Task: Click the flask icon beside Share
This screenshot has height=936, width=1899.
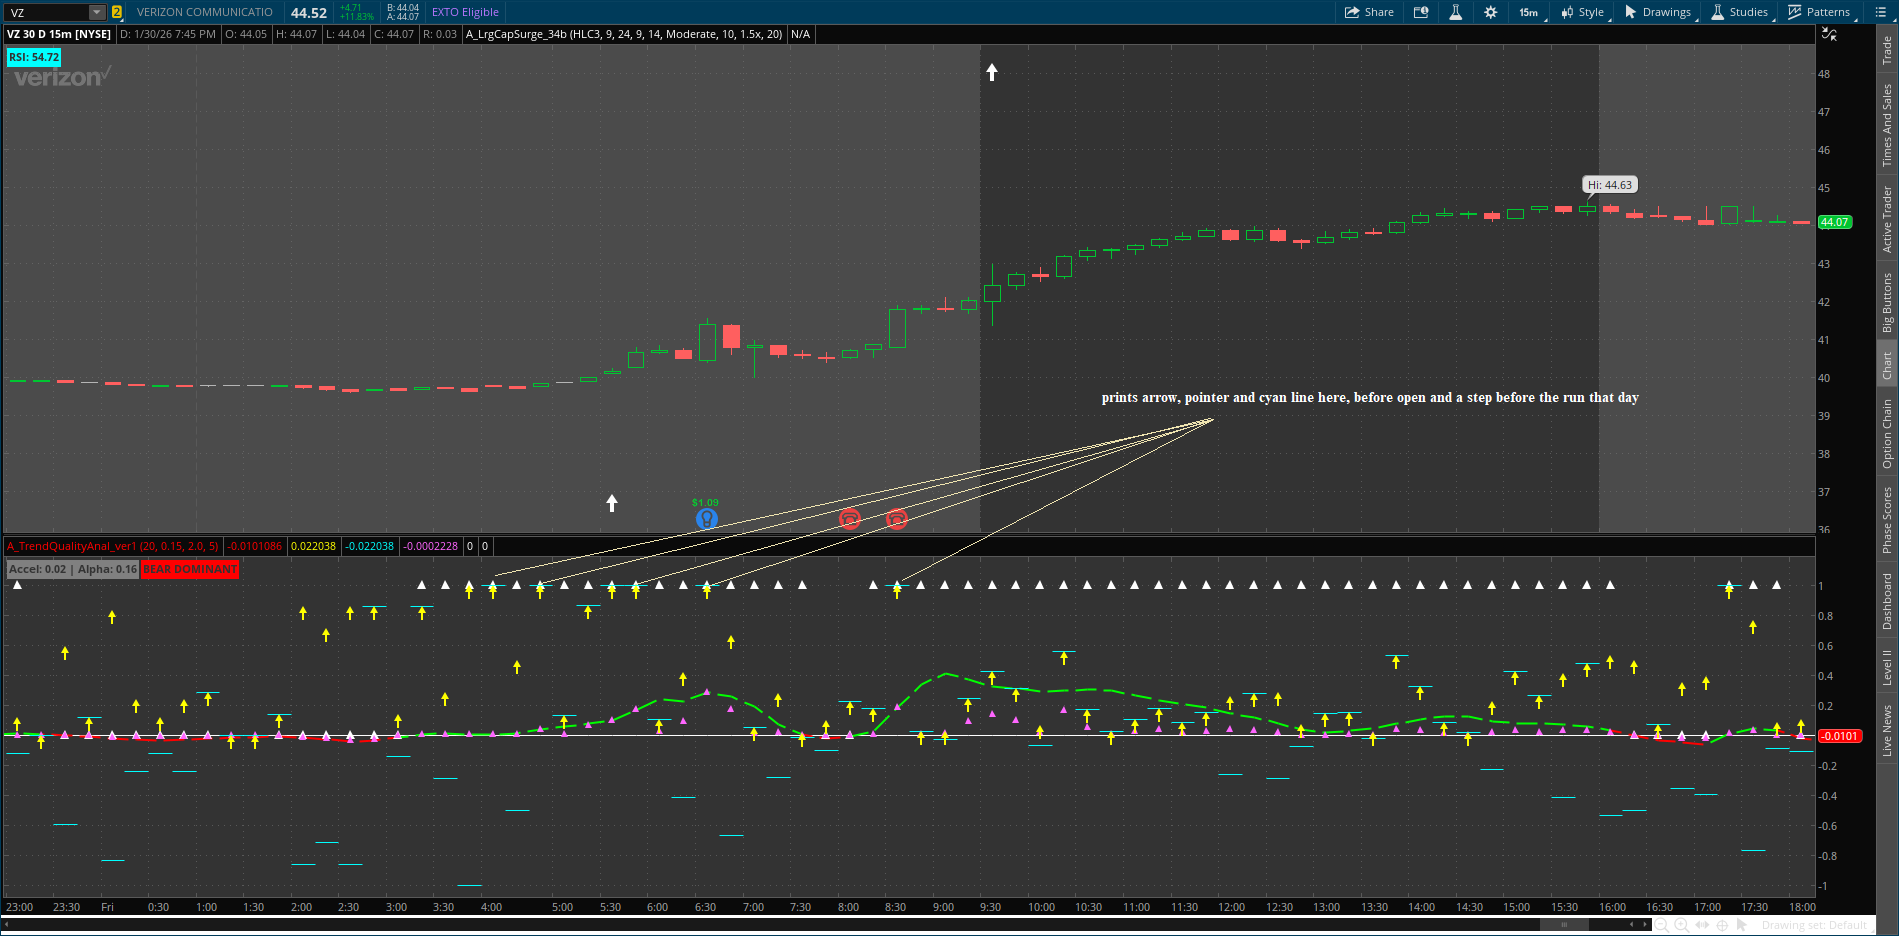Action: click(1455, 12)
